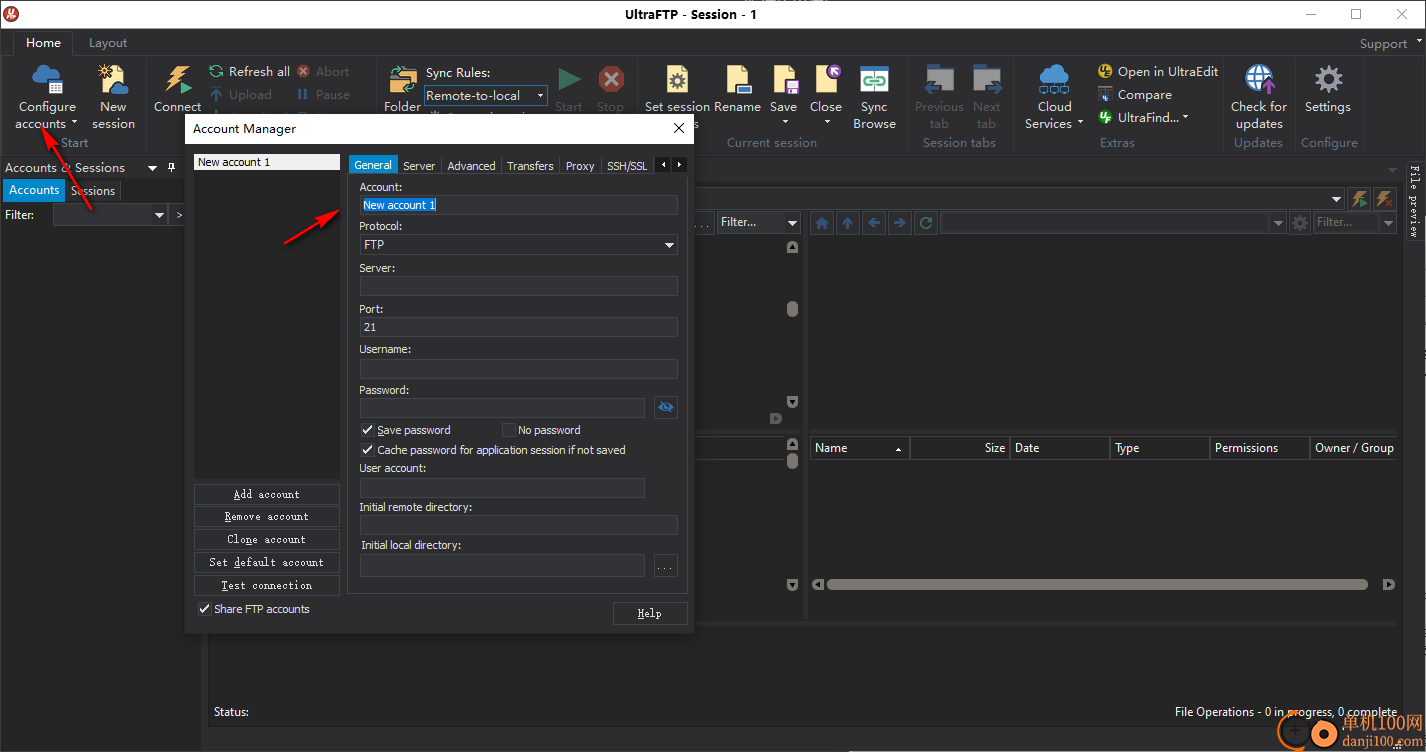Open the Proxy tab
1426x752 pixels.
coord(580,166)
